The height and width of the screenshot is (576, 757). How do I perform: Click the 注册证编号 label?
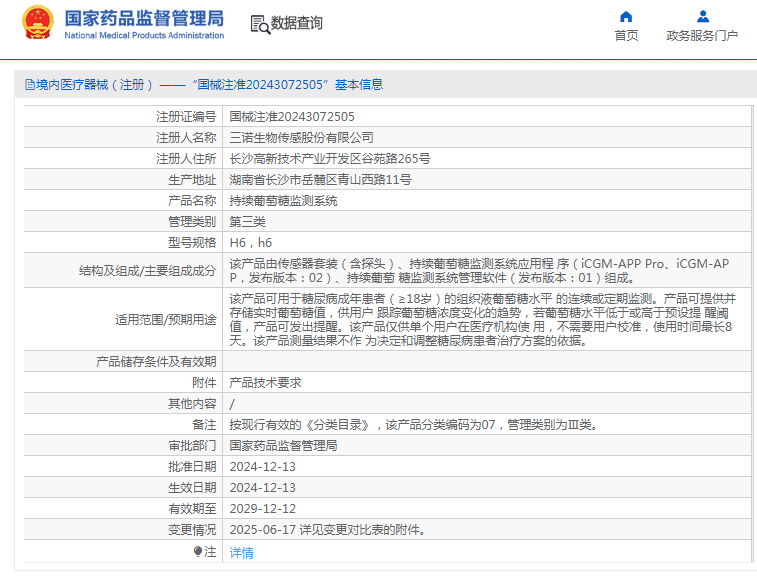[x=186, y=117]
